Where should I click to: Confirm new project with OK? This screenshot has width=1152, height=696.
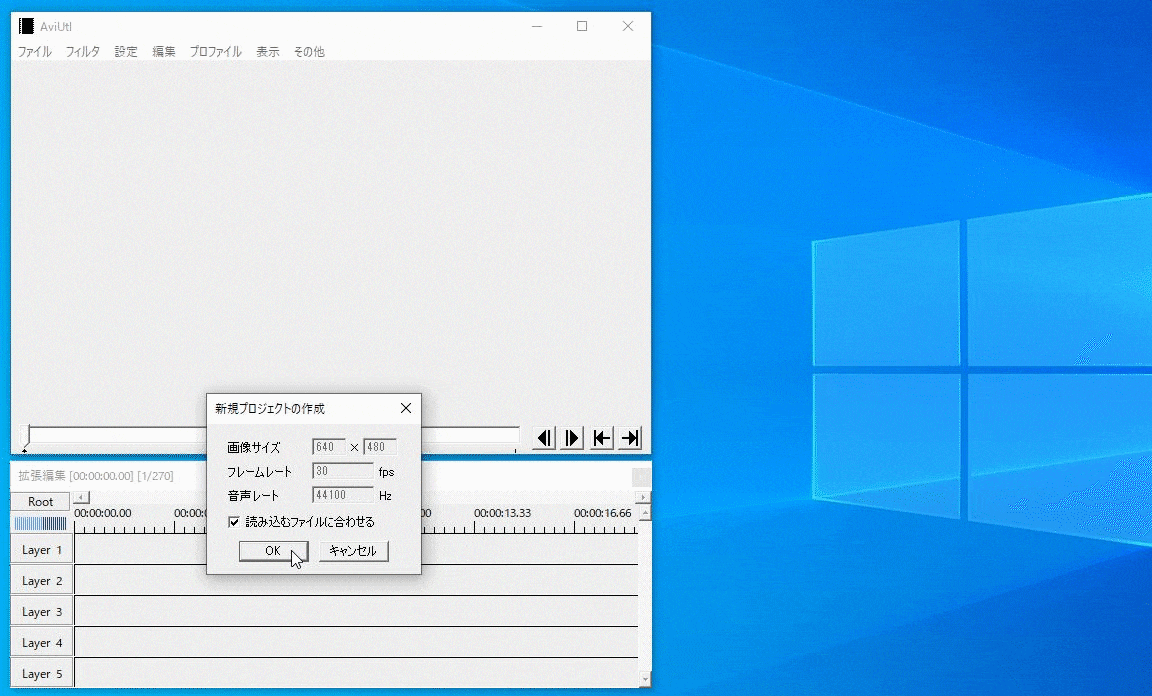click(273, 551)
